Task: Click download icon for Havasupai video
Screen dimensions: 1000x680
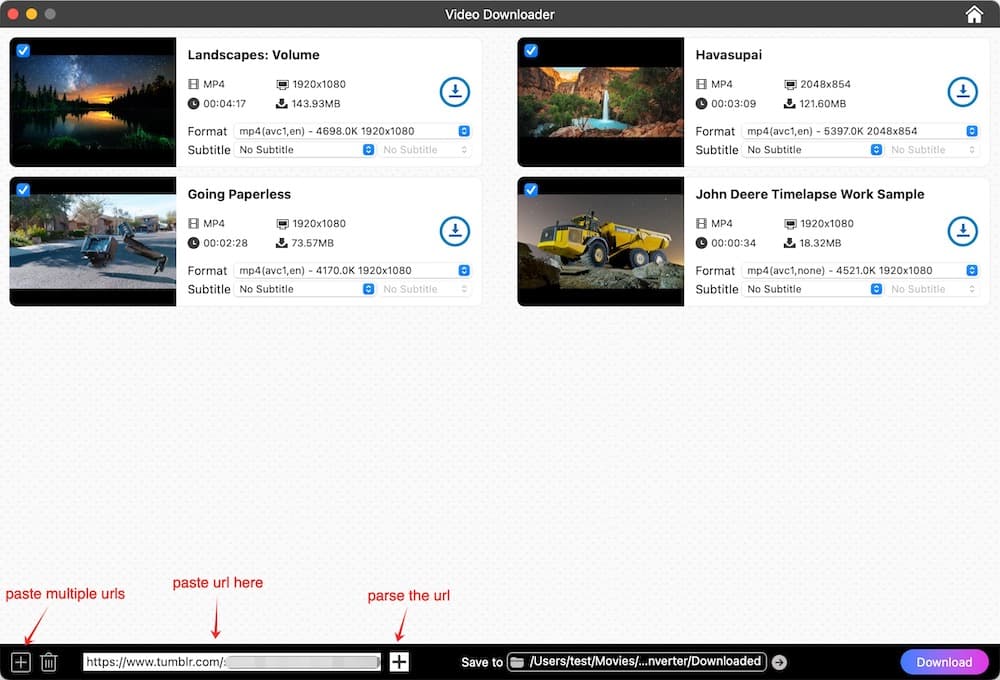Action: 962,92
